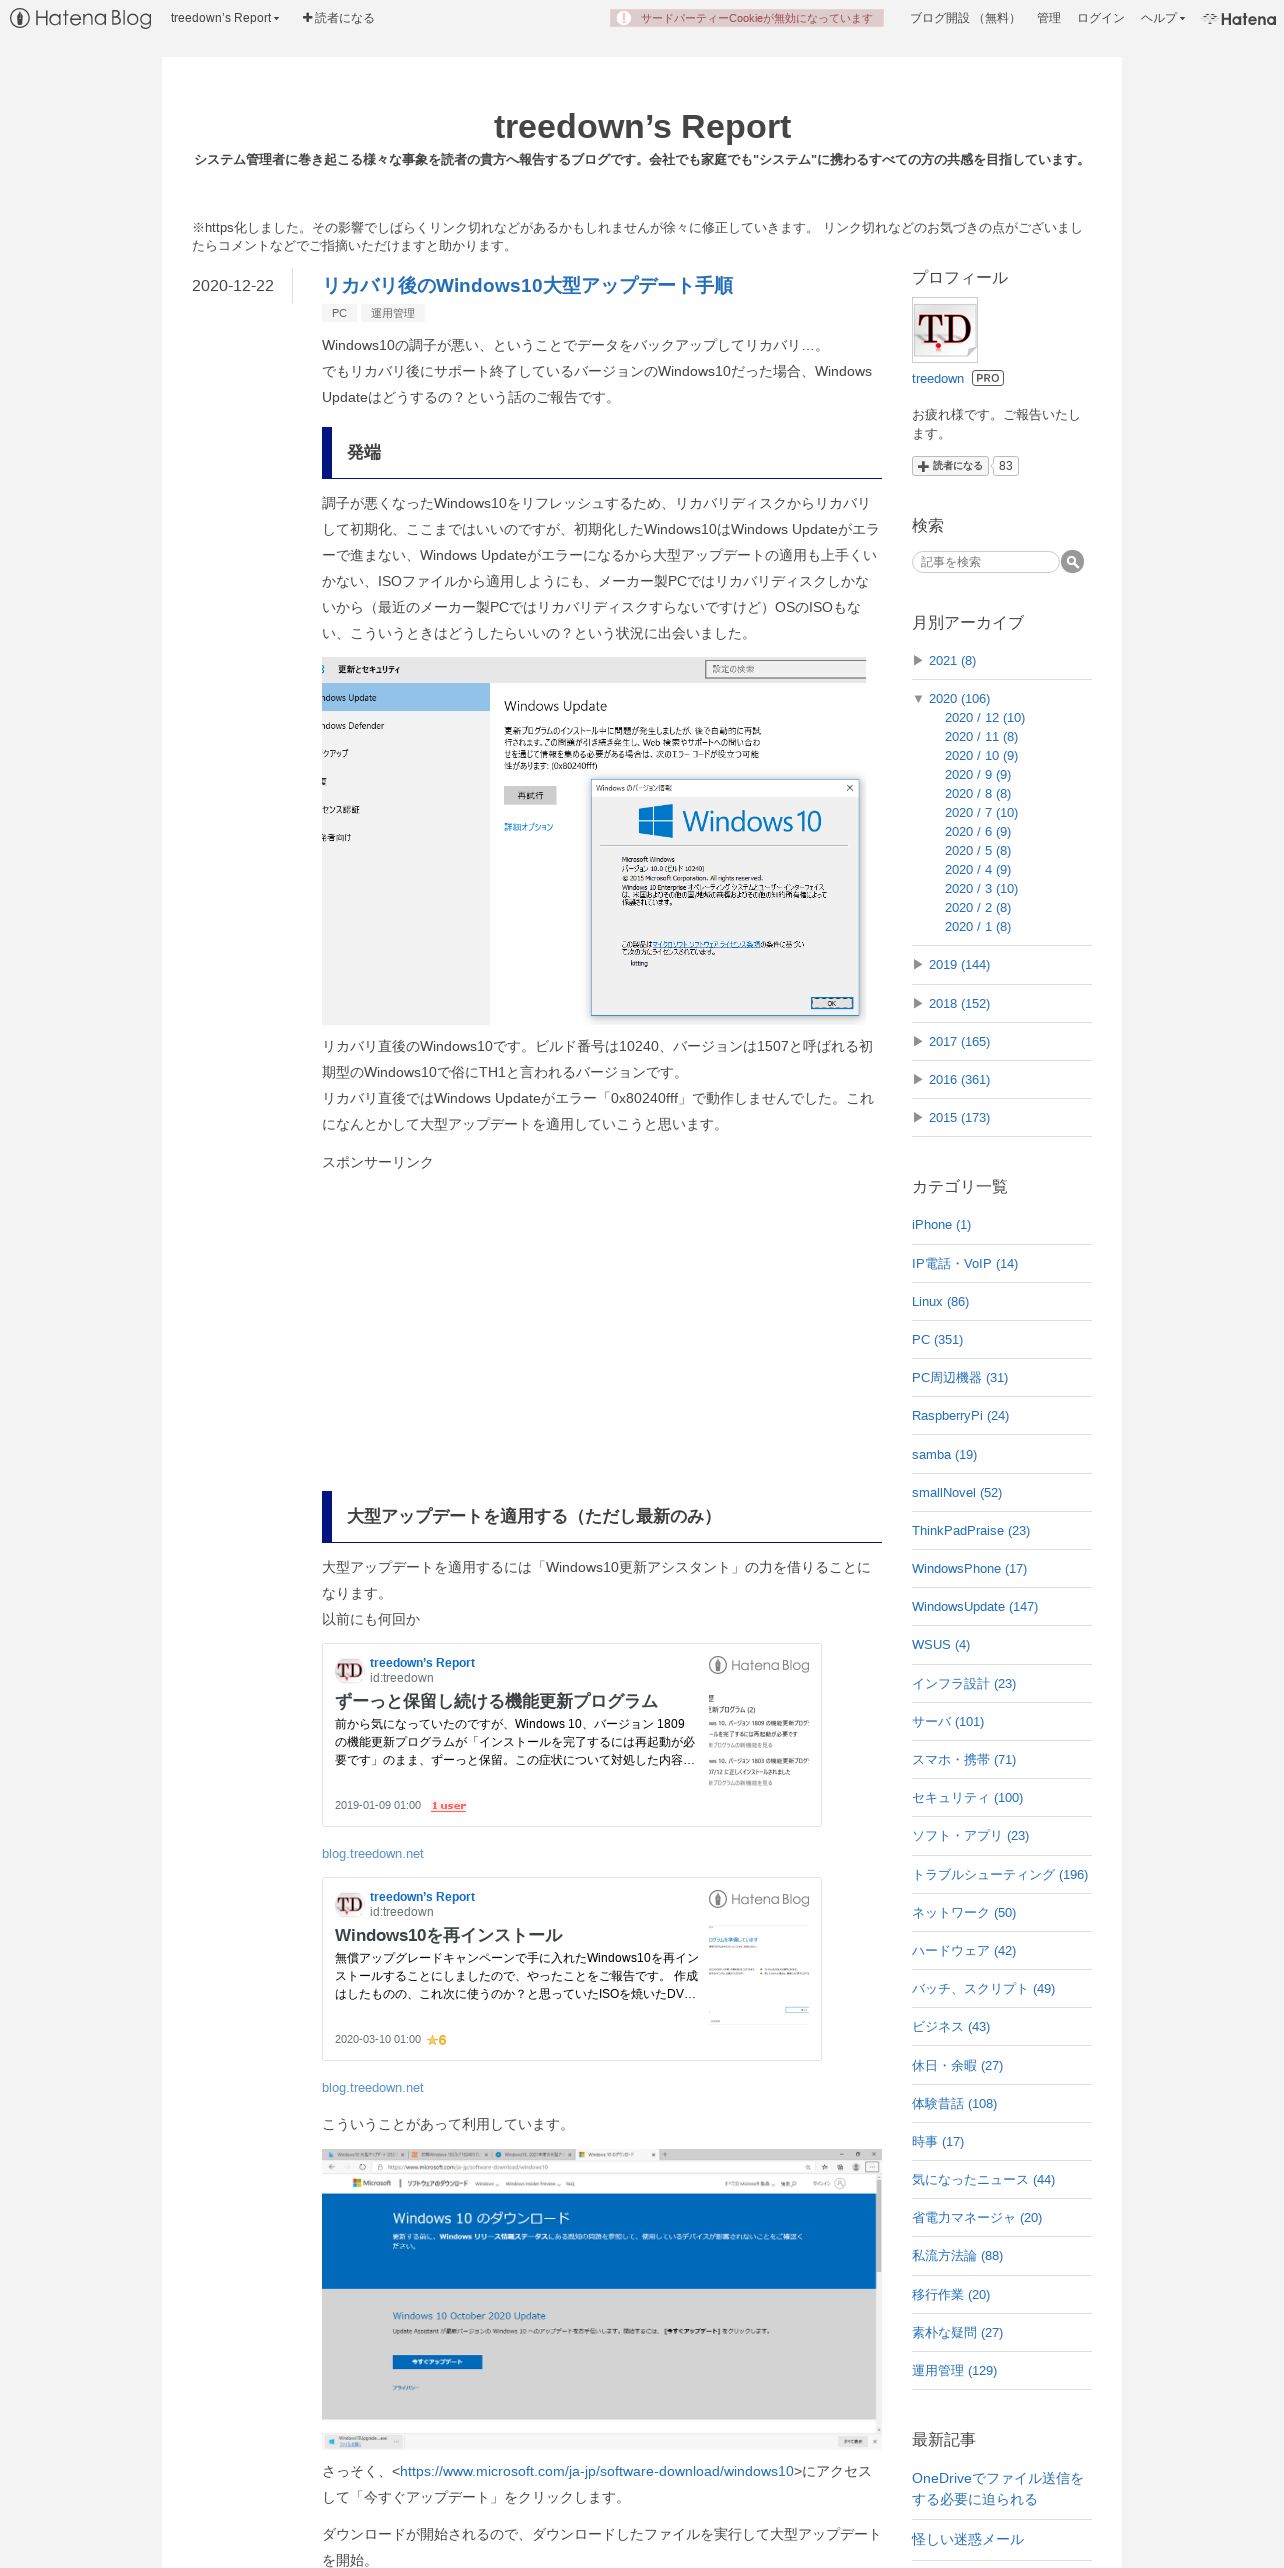Open the ヘルプ dropdown
This screenshot has width=1284, height=2568.
click(x=1163, y=18)
